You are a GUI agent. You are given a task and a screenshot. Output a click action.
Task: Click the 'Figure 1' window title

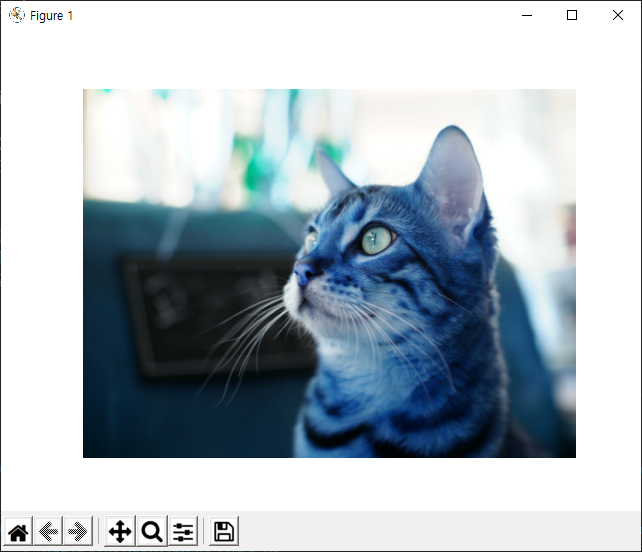[x=52, y=16]
